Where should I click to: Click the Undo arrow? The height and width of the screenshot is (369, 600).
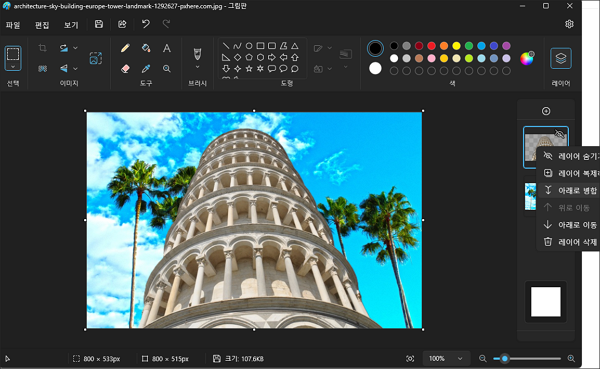[x=145, y=24]
